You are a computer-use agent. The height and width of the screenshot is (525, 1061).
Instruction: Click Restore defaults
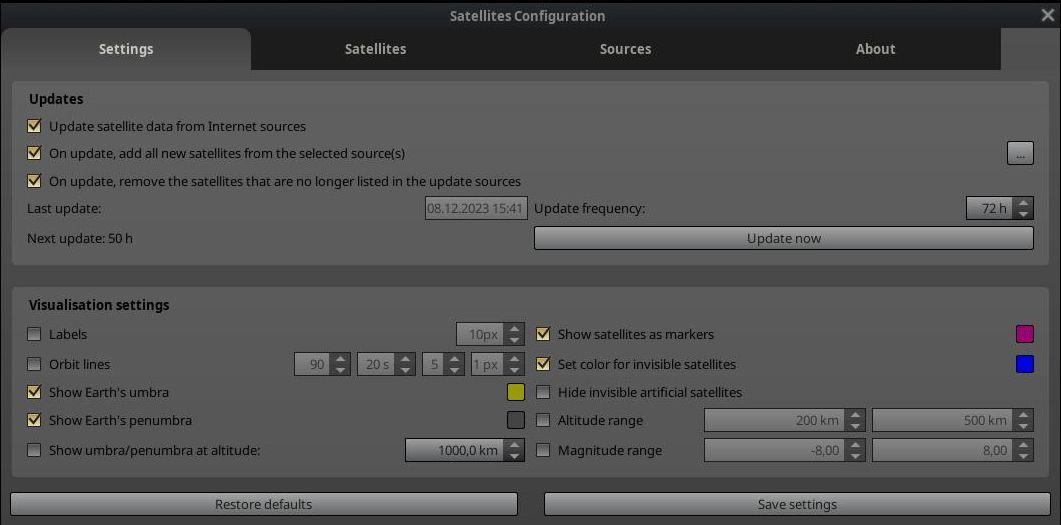click(264, 504)
